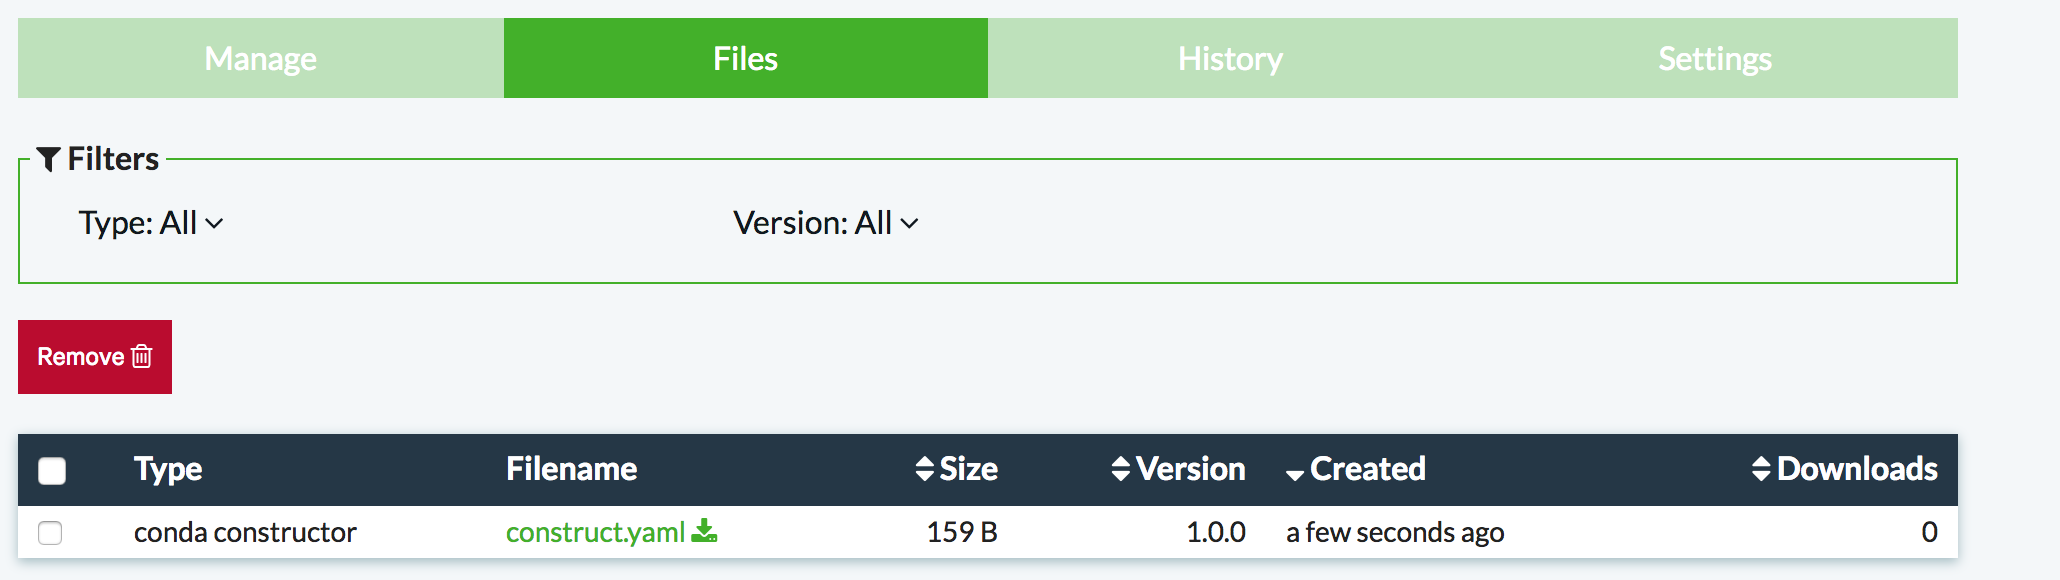Click the funnel Filters icon
2060x580 pixels.
click(49, 159)
